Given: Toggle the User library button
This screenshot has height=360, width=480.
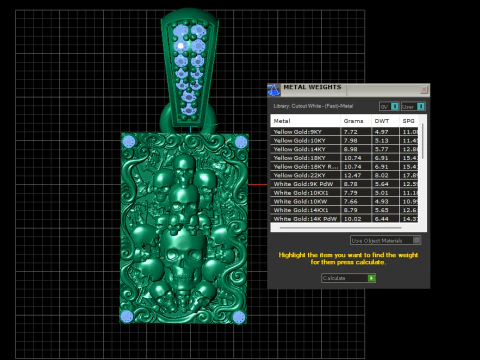Looking at the screenshot, I should [413, 106].
